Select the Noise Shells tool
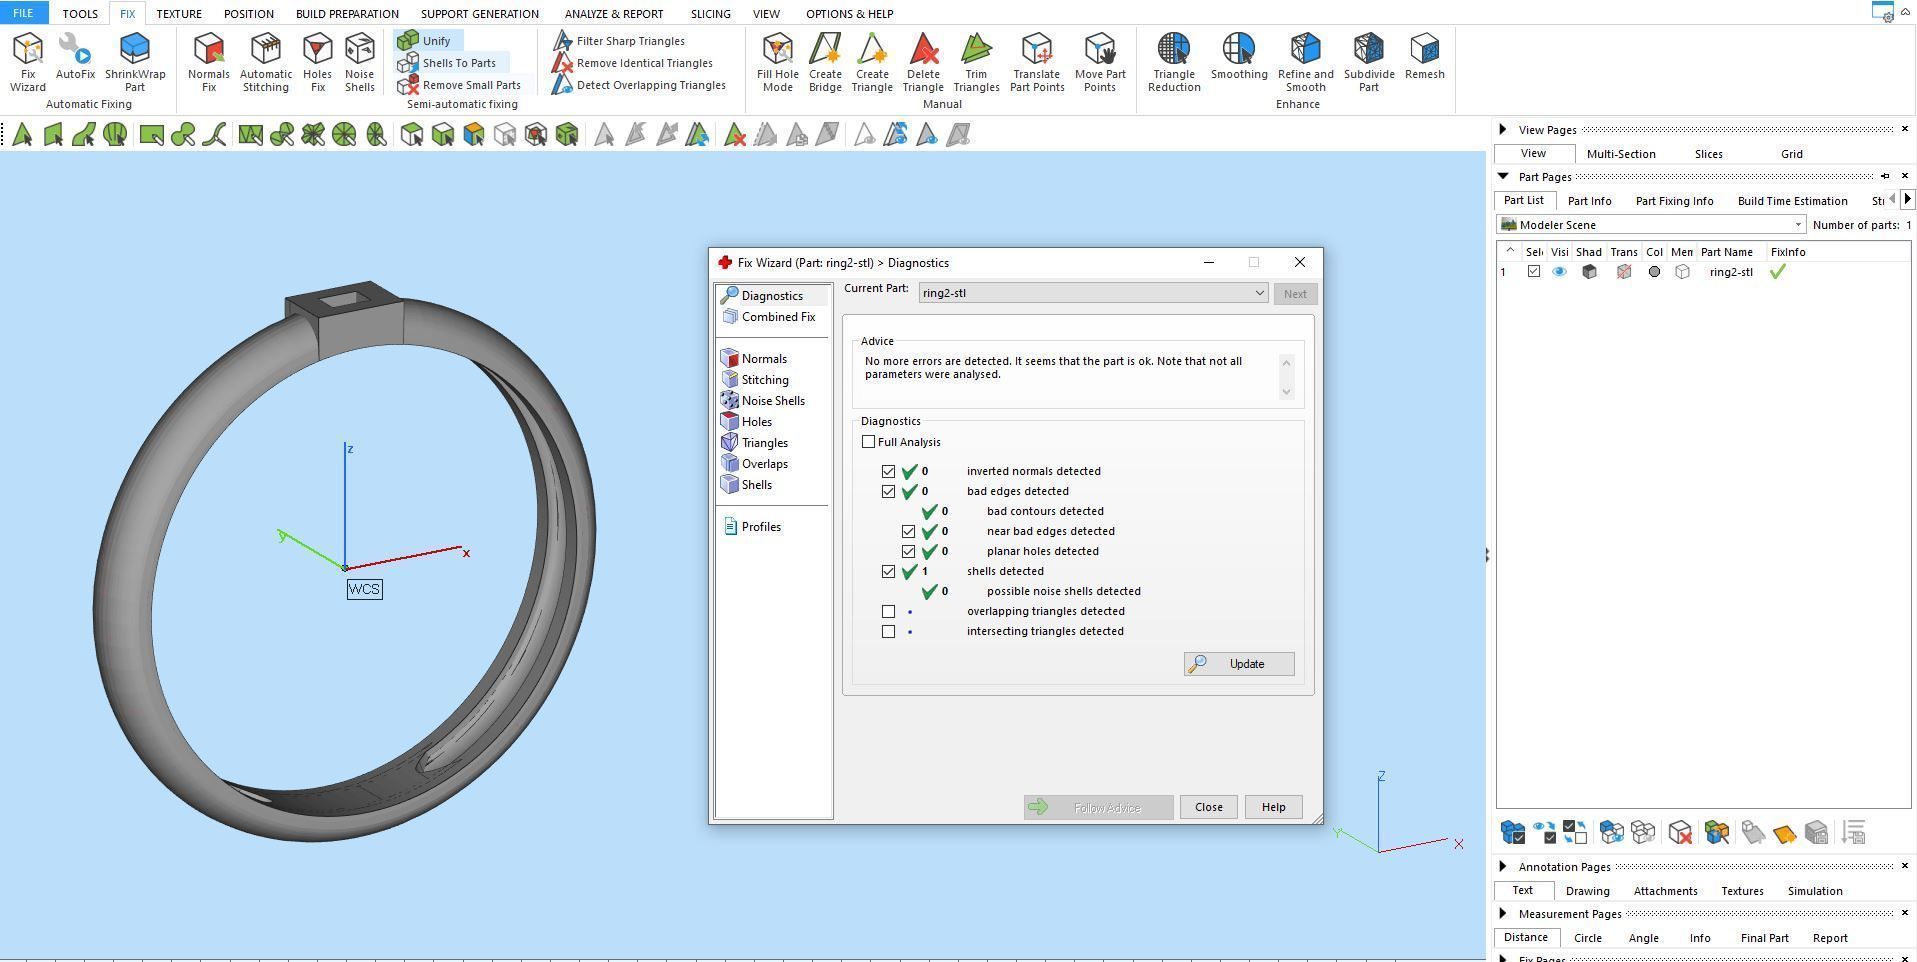This screenshot has height=962, width=1917. tap(359, 62)
